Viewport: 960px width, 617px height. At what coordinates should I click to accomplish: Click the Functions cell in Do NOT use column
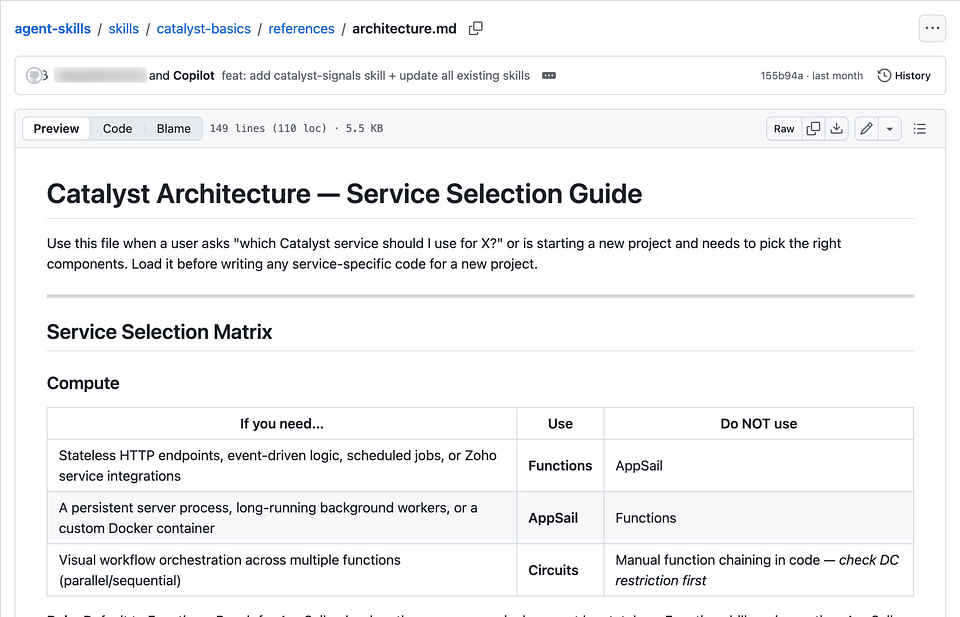pos(759,518)
